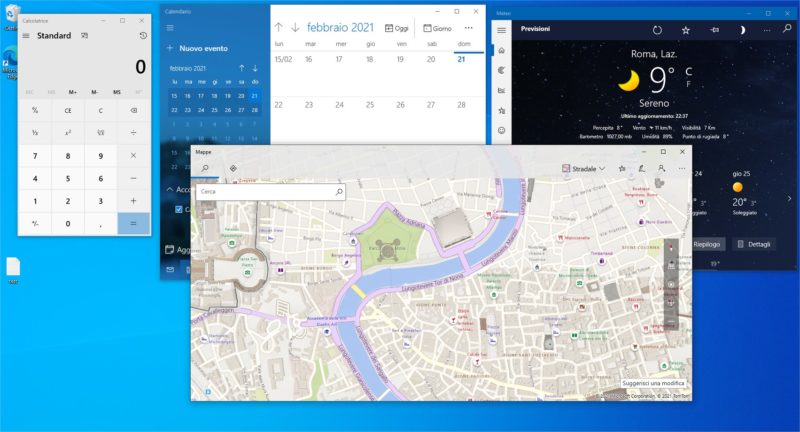800x432 pixels.
Task: Open favorite places in Weather sidebar
Action: pos(502,110)
